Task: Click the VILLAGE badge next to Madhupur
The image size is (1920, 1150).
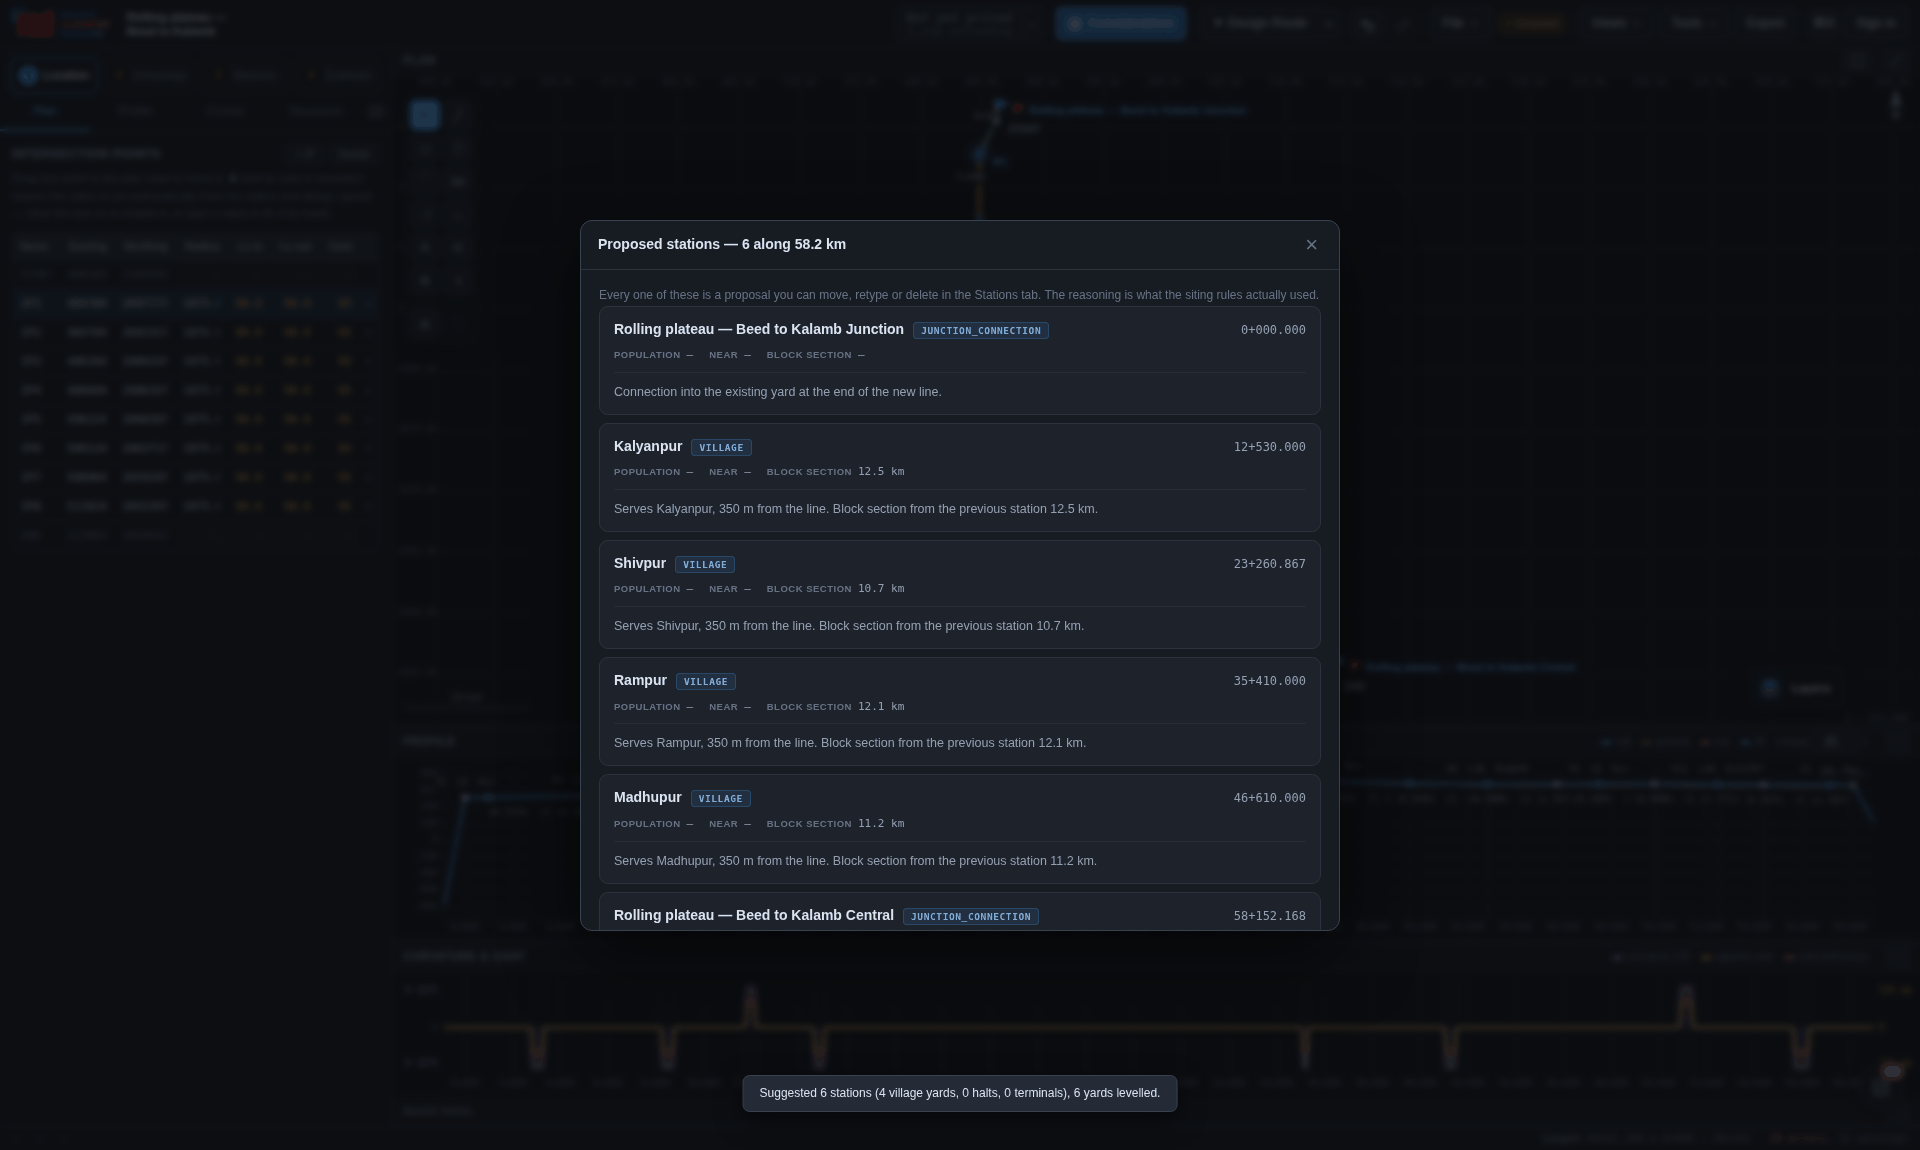Action: [721, 799]
